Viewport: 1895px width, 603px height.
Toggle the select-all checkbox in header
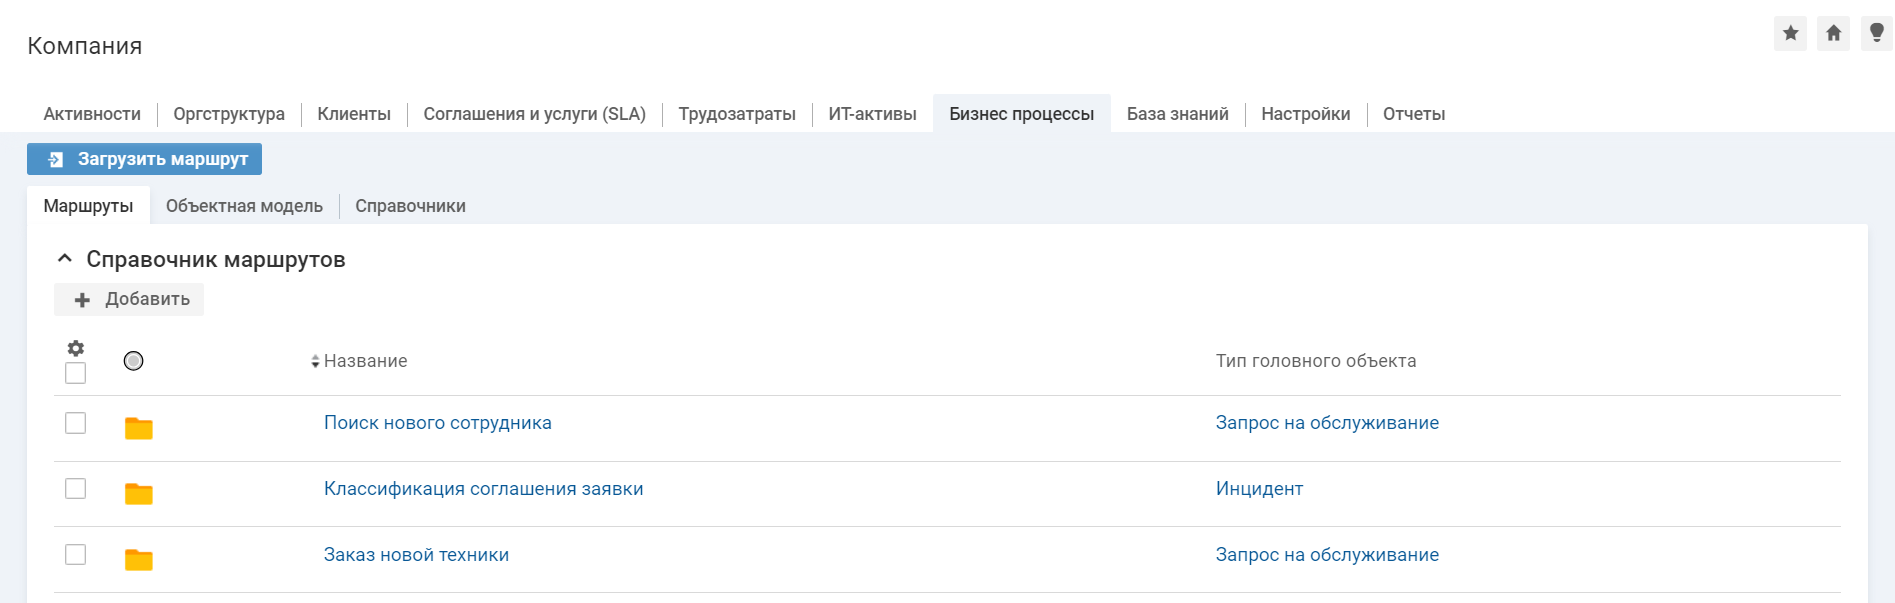pyautogui.click(x=76, y=373)
